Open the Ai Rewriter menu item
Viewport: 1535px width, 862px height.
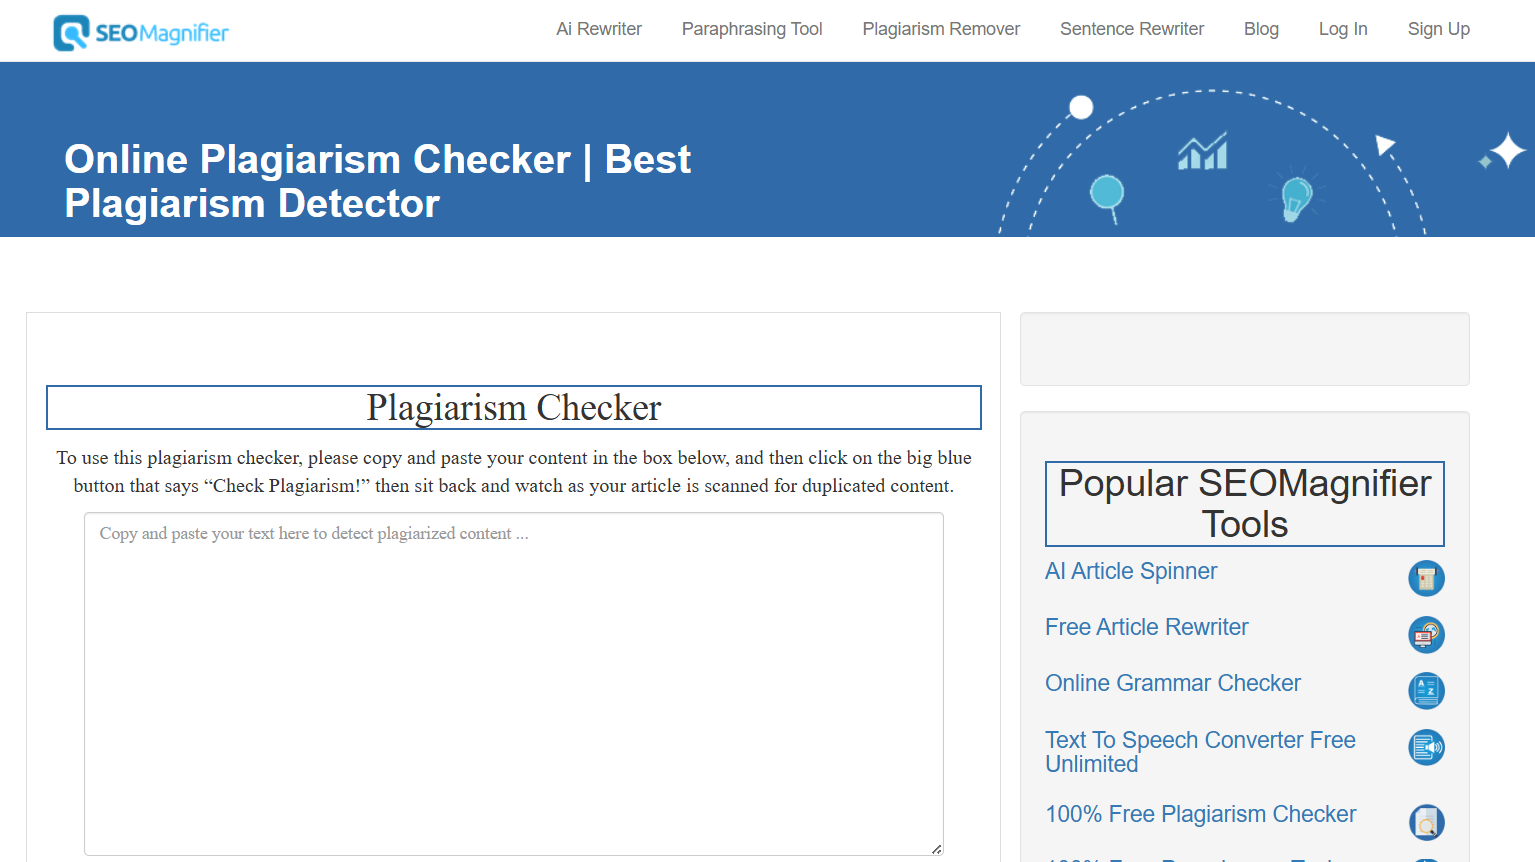point(598,29)
